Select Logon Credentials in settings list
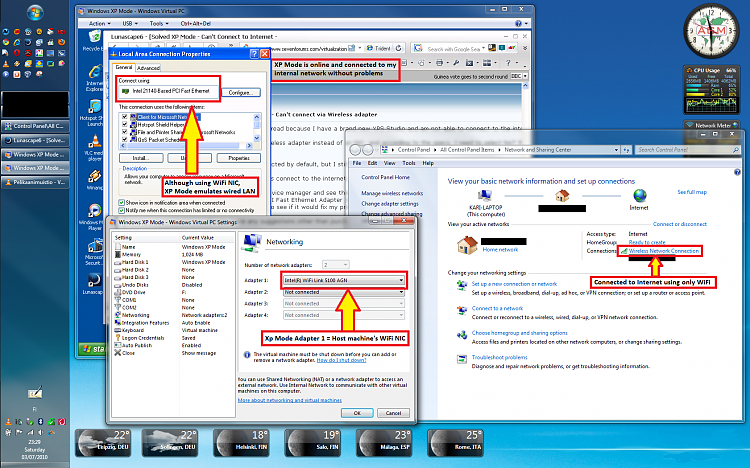This screenshot has height=468, width=750. 143,338
